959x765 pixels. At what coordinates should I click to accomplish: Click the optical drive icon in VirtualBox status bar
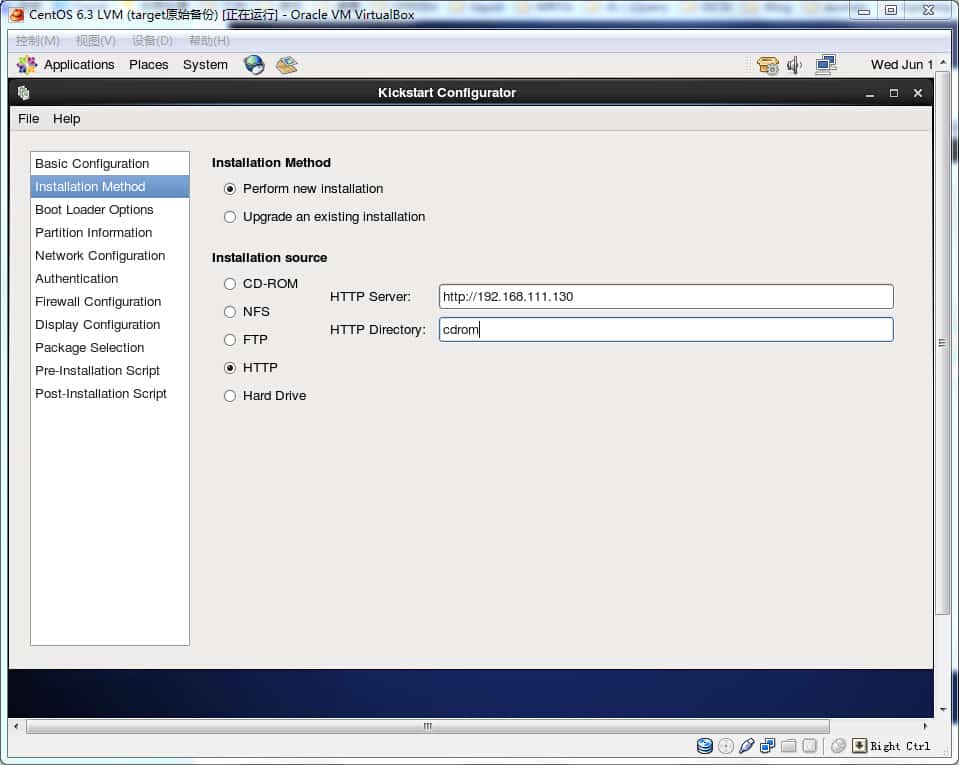(724, 745)
